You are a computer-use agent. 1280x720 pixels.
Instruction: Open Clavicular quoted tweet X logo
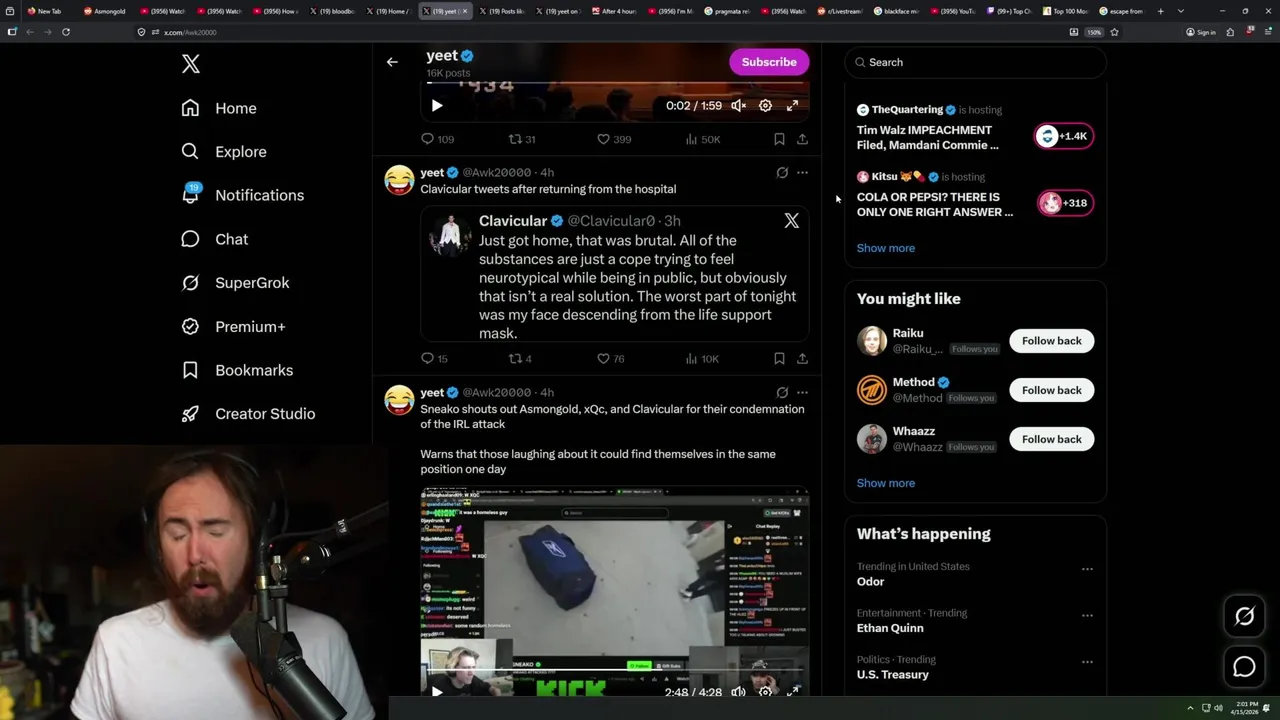[x=791, y=221]
